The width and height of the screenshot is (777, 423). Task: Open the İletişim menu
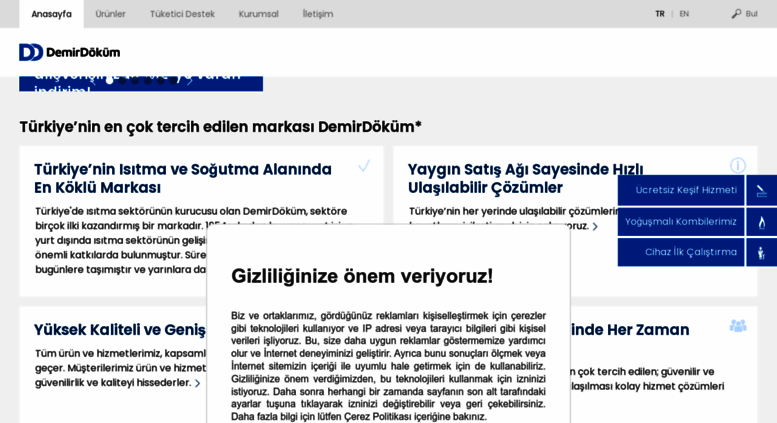(x=318, y=14)
